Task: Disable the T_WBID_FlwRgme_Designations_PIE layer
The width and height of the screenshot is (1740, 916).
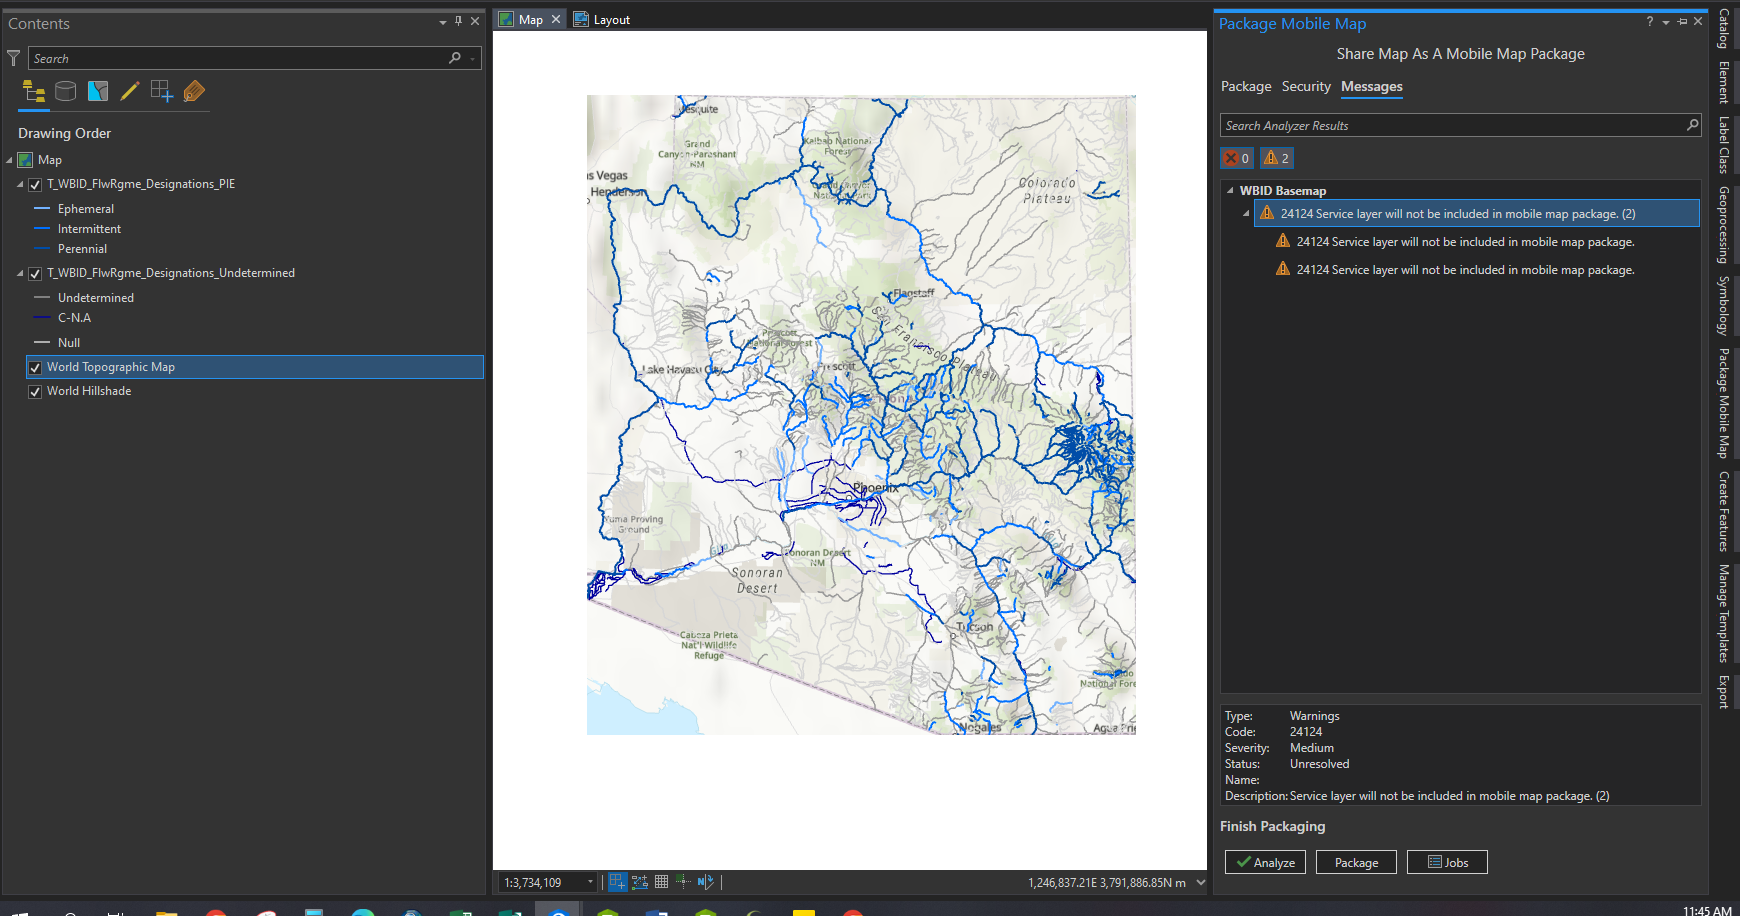Action: click(x=35, y=184)
